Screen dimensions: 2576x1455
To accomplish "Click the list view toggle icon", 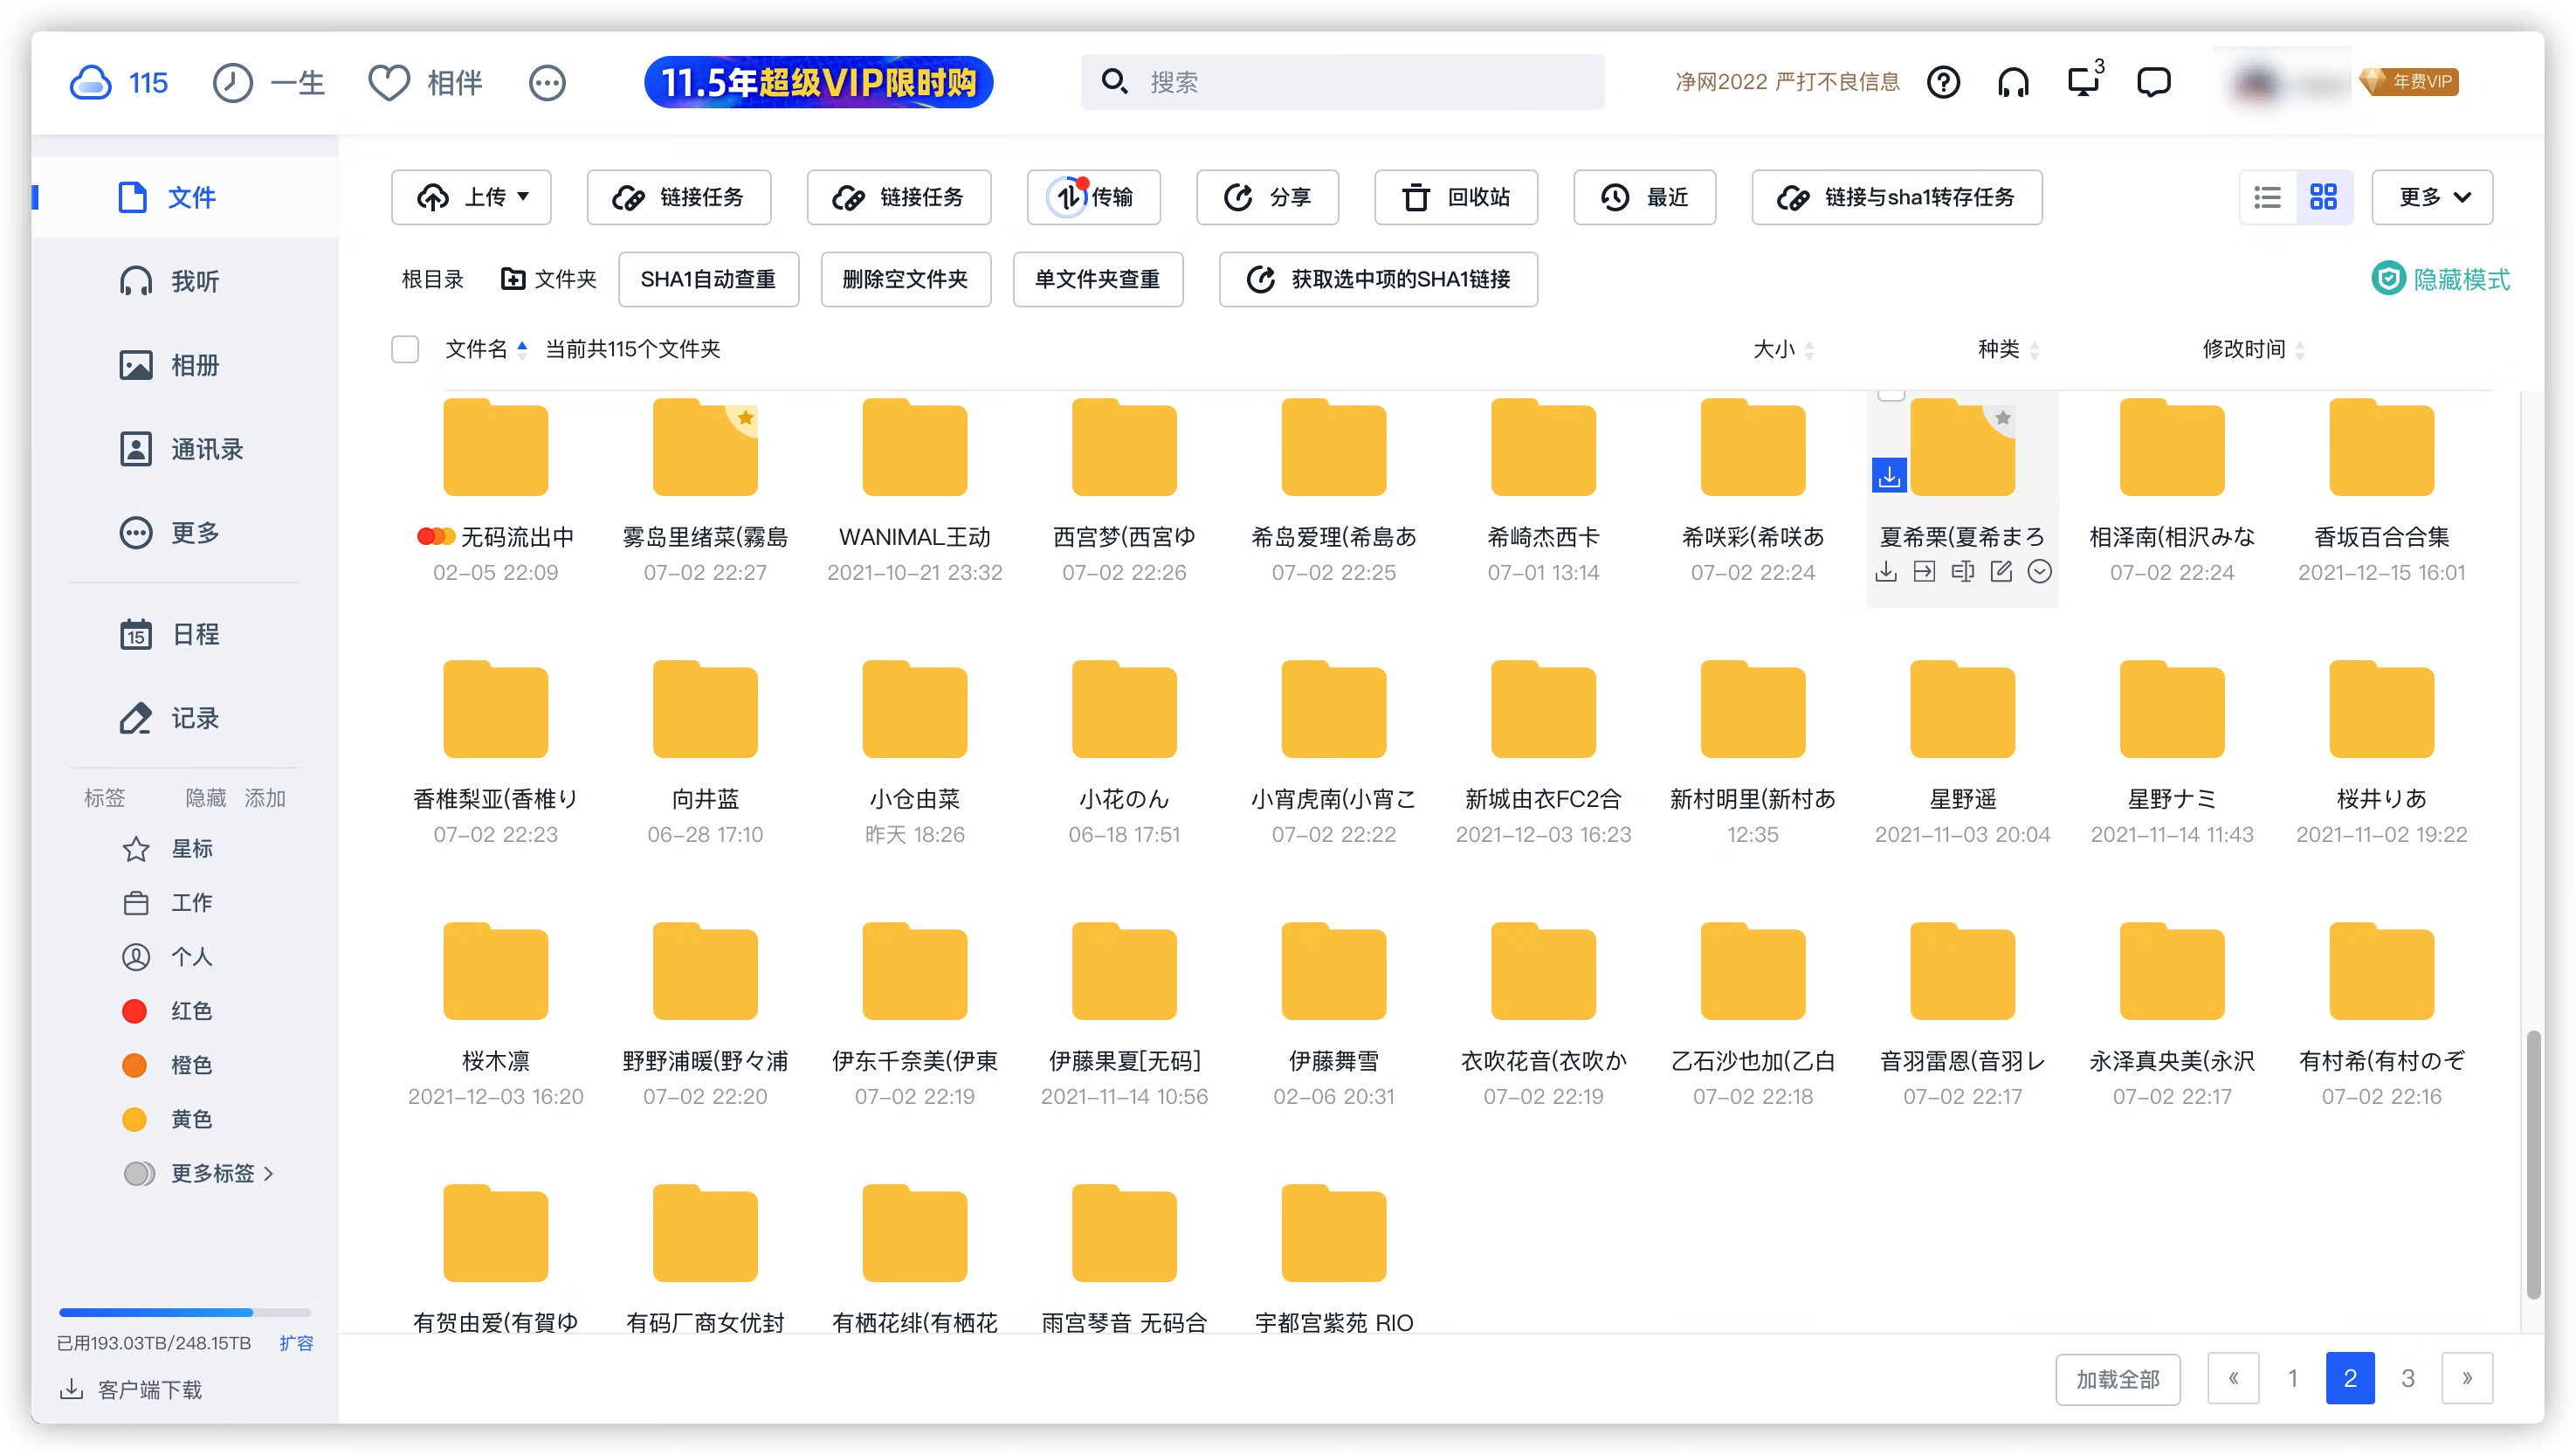I will pyautogui.click(x=2268, y=197).
